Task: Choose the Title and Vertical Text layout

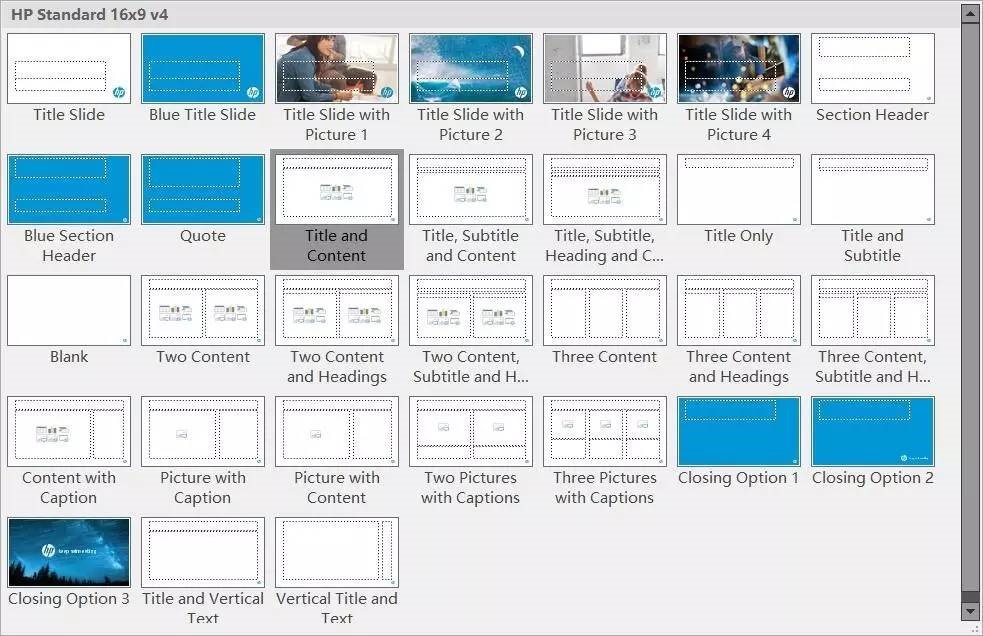Action: pyautogui.click(x=203, y=552)
